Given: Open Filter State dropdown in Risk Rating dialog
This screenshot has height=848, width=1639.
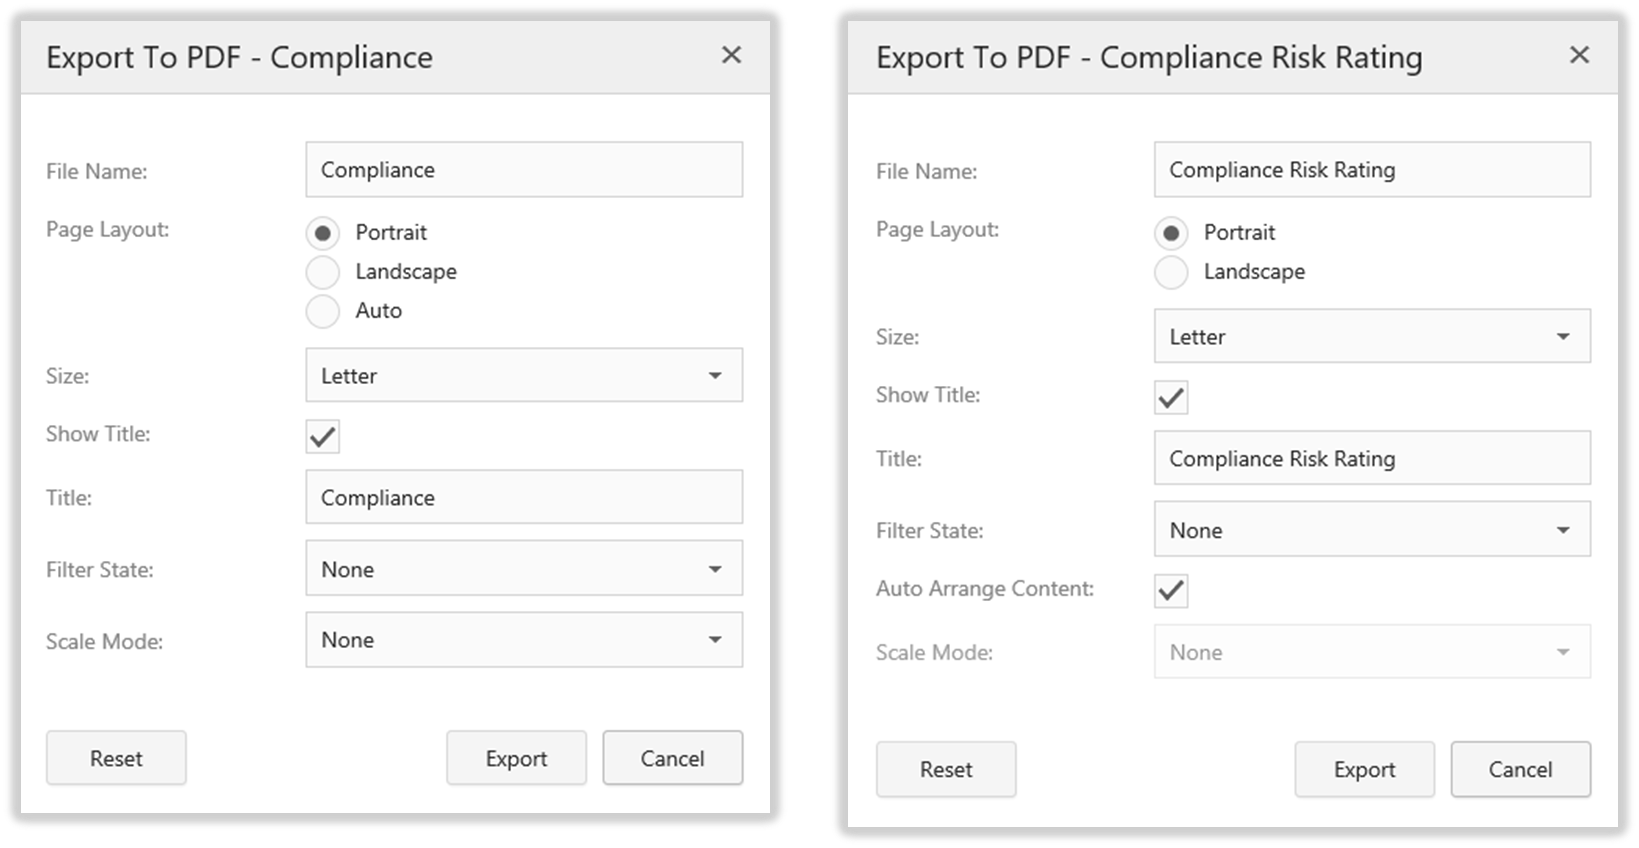Looking at the screenshot, I should pyautogui.click(x=1372, y=529).
